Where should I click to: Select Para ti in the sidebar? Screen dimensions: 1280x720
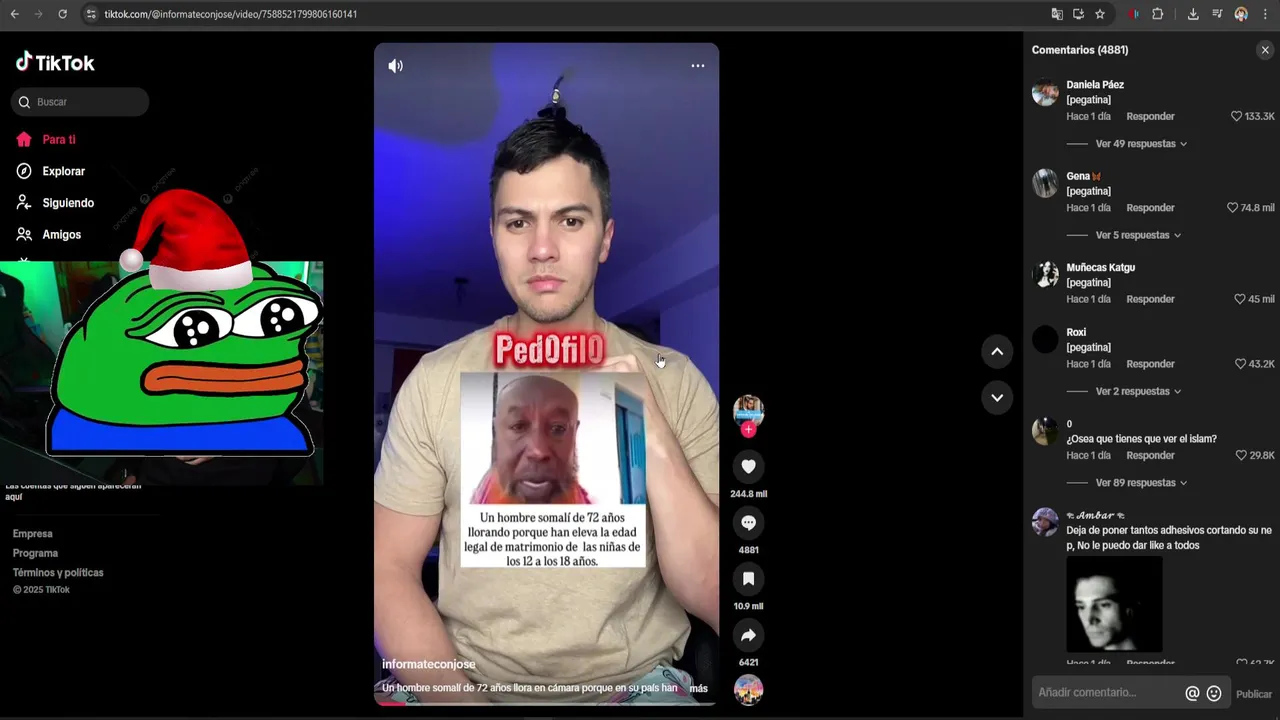[x=59, y=140]
